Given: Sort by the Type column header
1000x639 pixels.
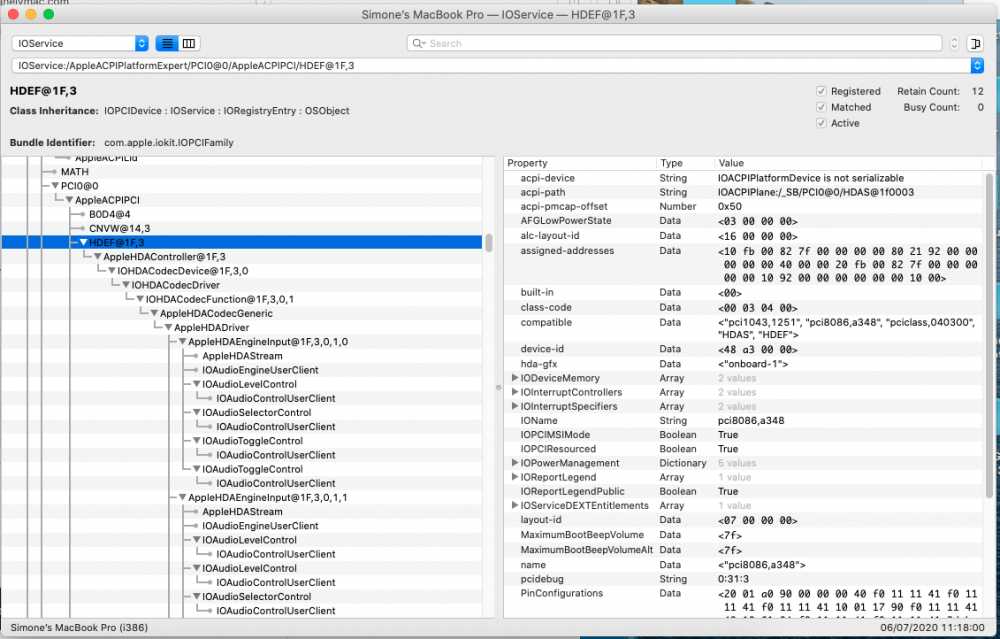Looking at the screenshot, I should coord(684,163).
